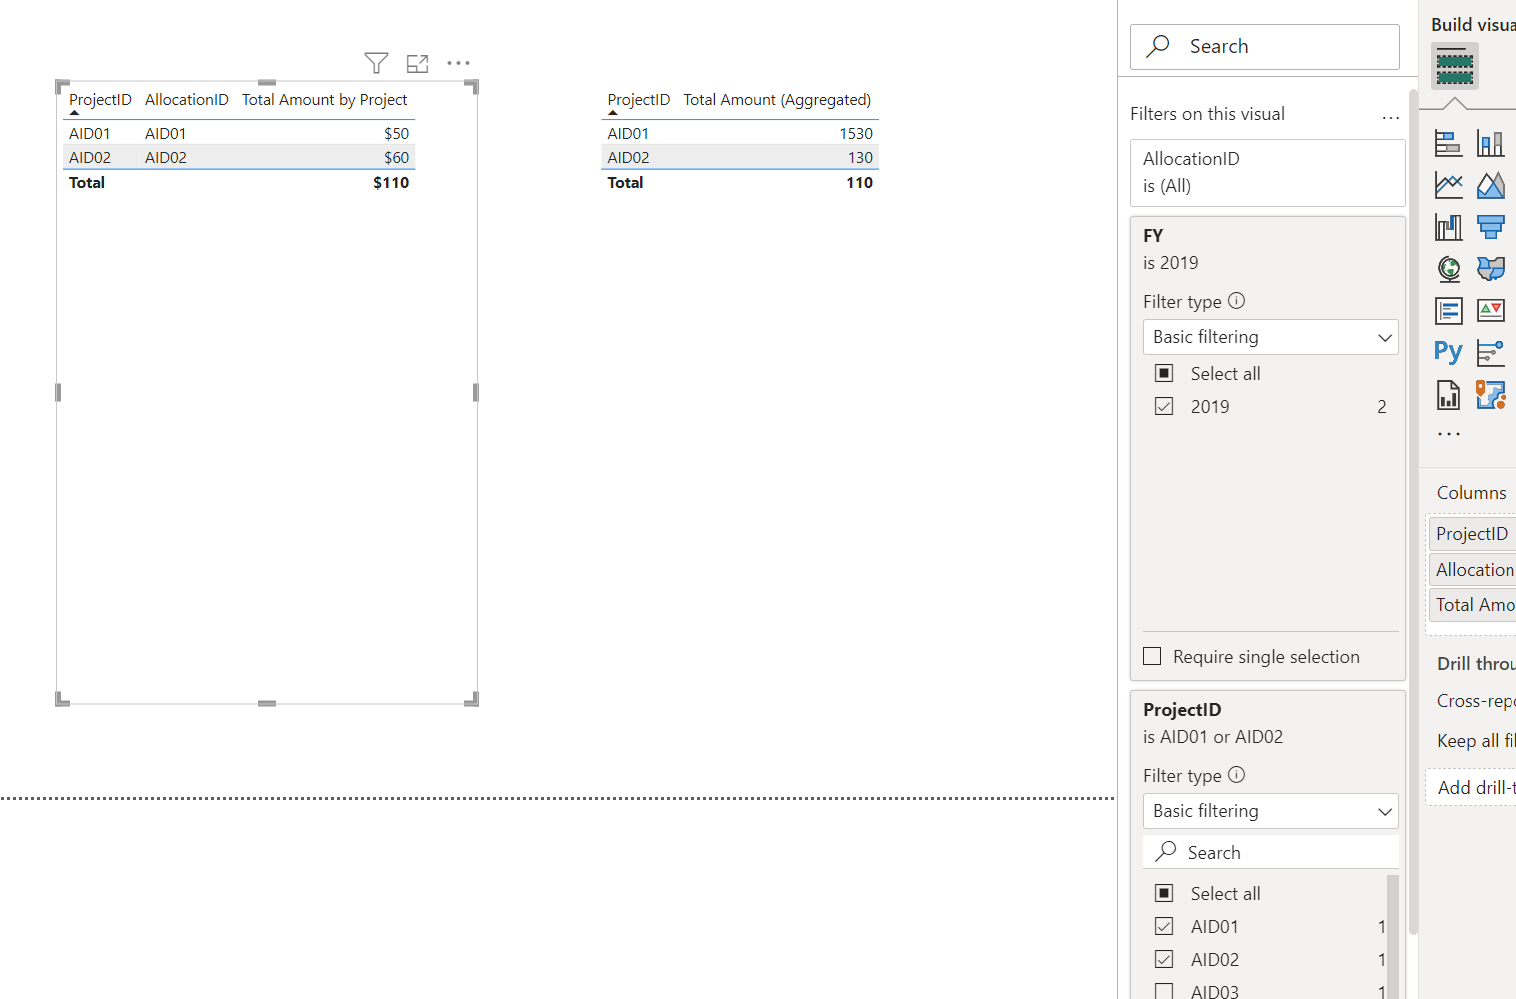The image size is (1516, 999).
Task: Open focus mode for the selected table
Action: [x=417, y=63]
